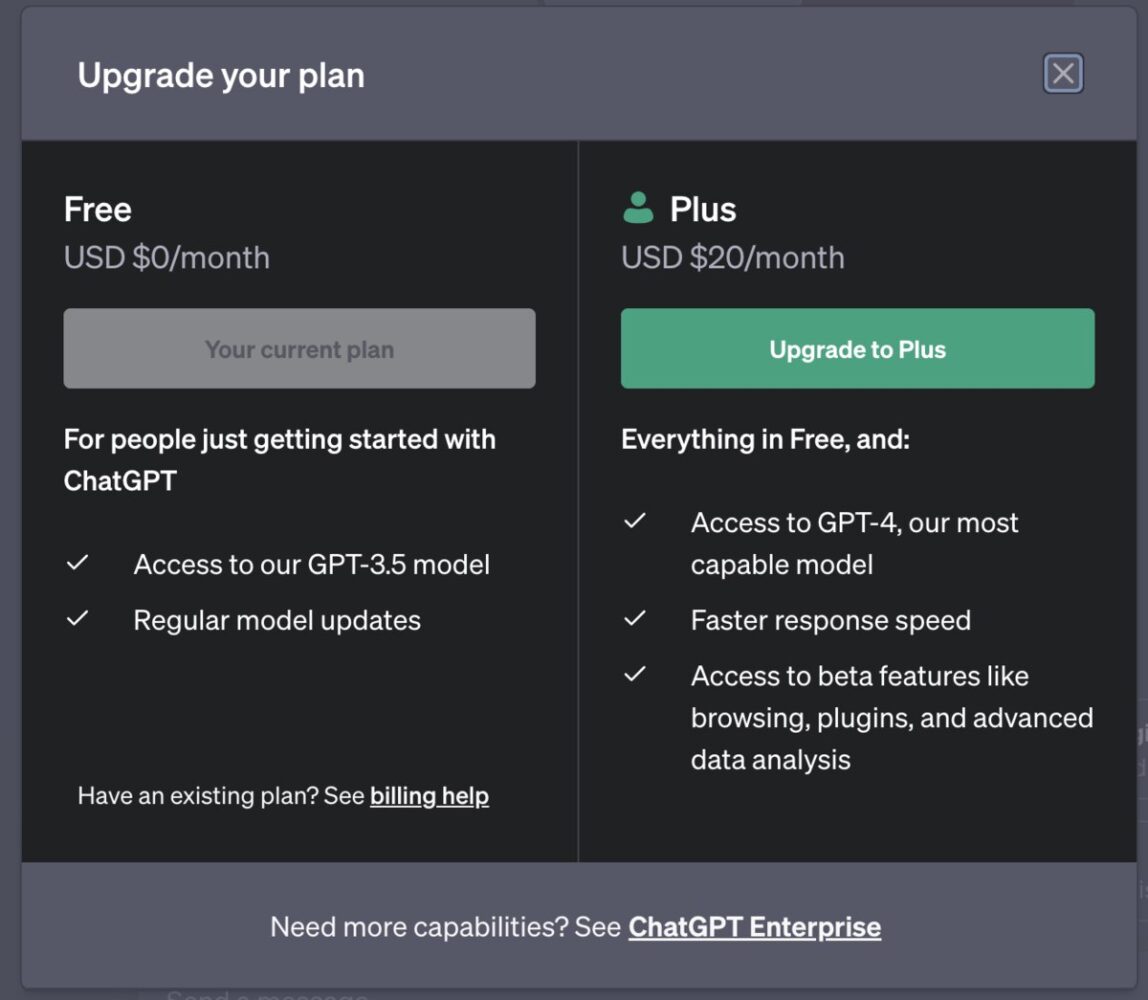1148x1000 pixels.
Task: Click the USD $0/month price label
Action: (167, 257)
